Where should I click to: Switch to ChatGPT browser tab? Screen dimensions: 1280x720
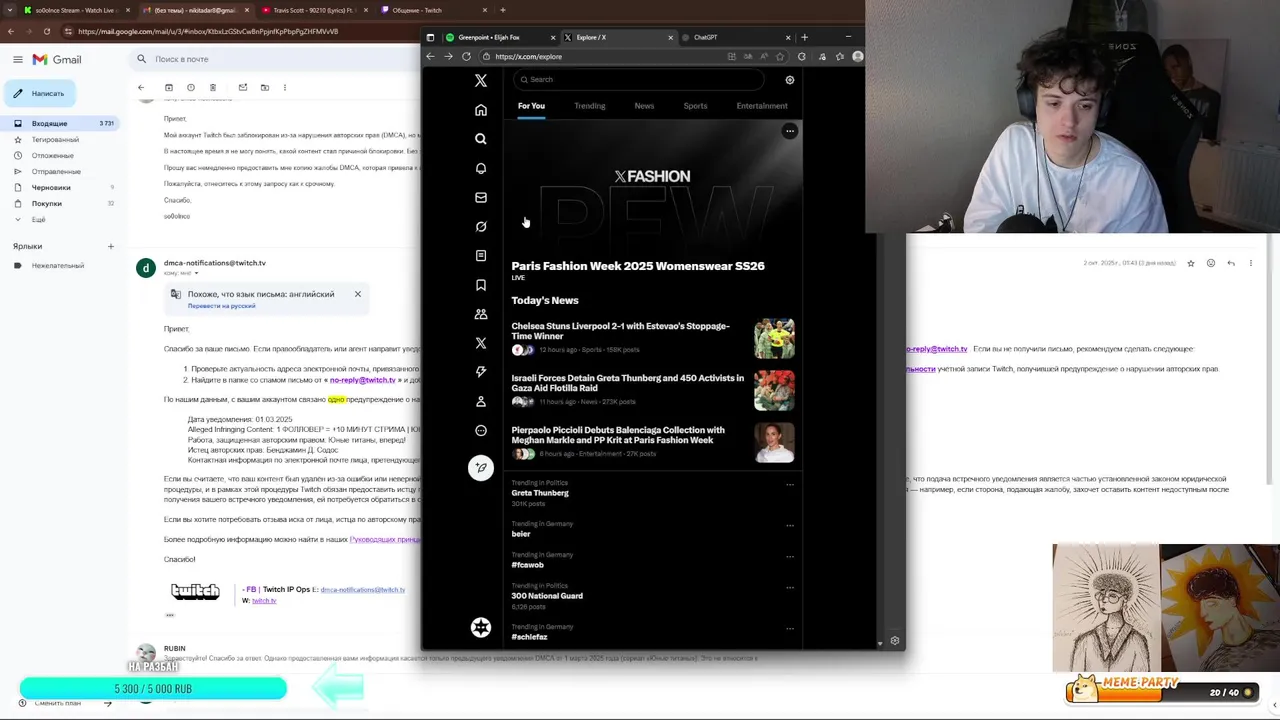(x=737, y=38)
